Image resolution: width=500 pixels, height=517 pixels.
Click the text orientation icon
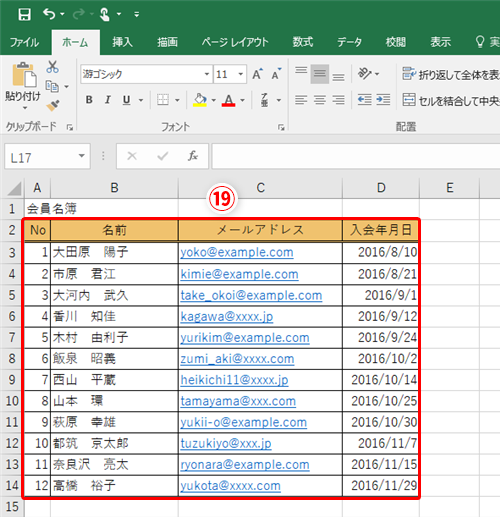click(365, 74)
